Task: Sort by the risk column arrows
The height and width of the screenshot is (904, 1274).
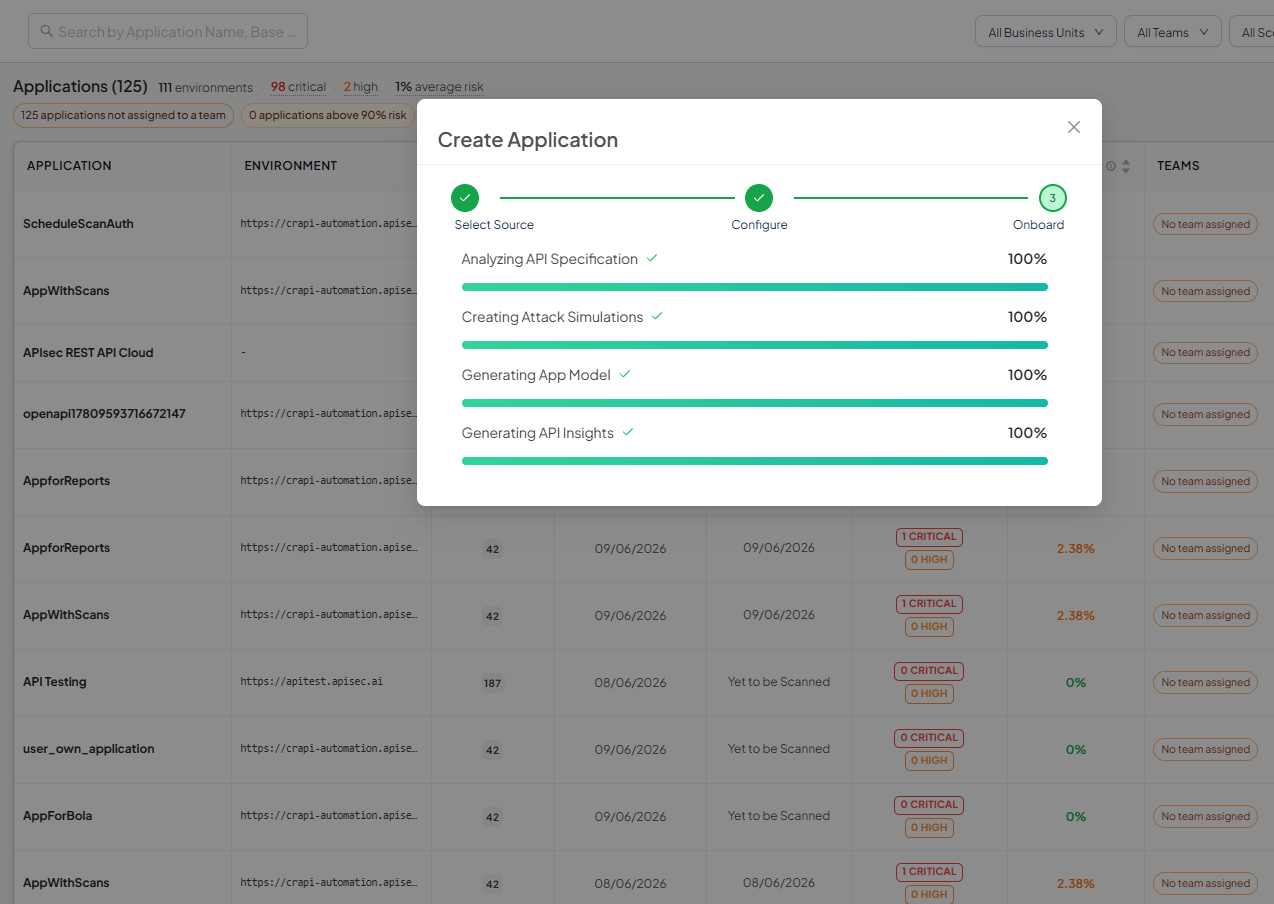Action: (x=1126, y=166)
